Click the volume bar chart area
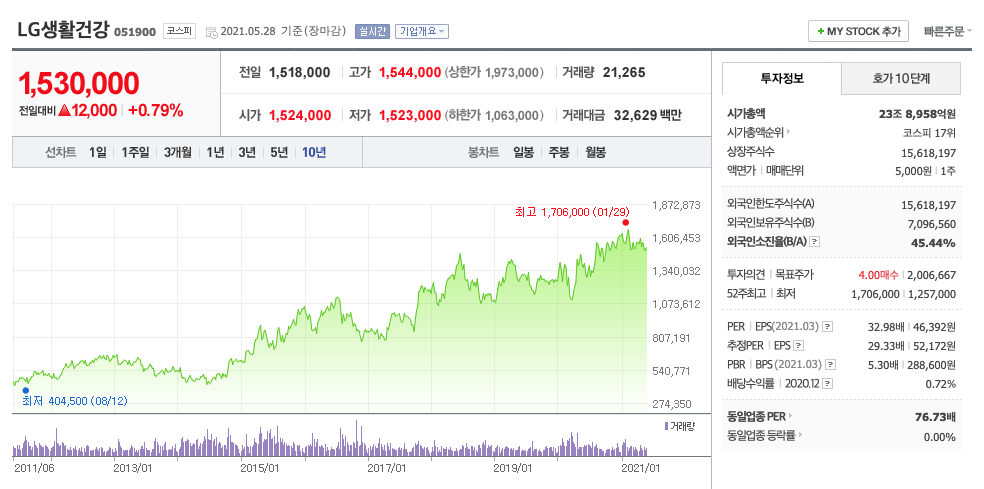 [x=330, y=439]
